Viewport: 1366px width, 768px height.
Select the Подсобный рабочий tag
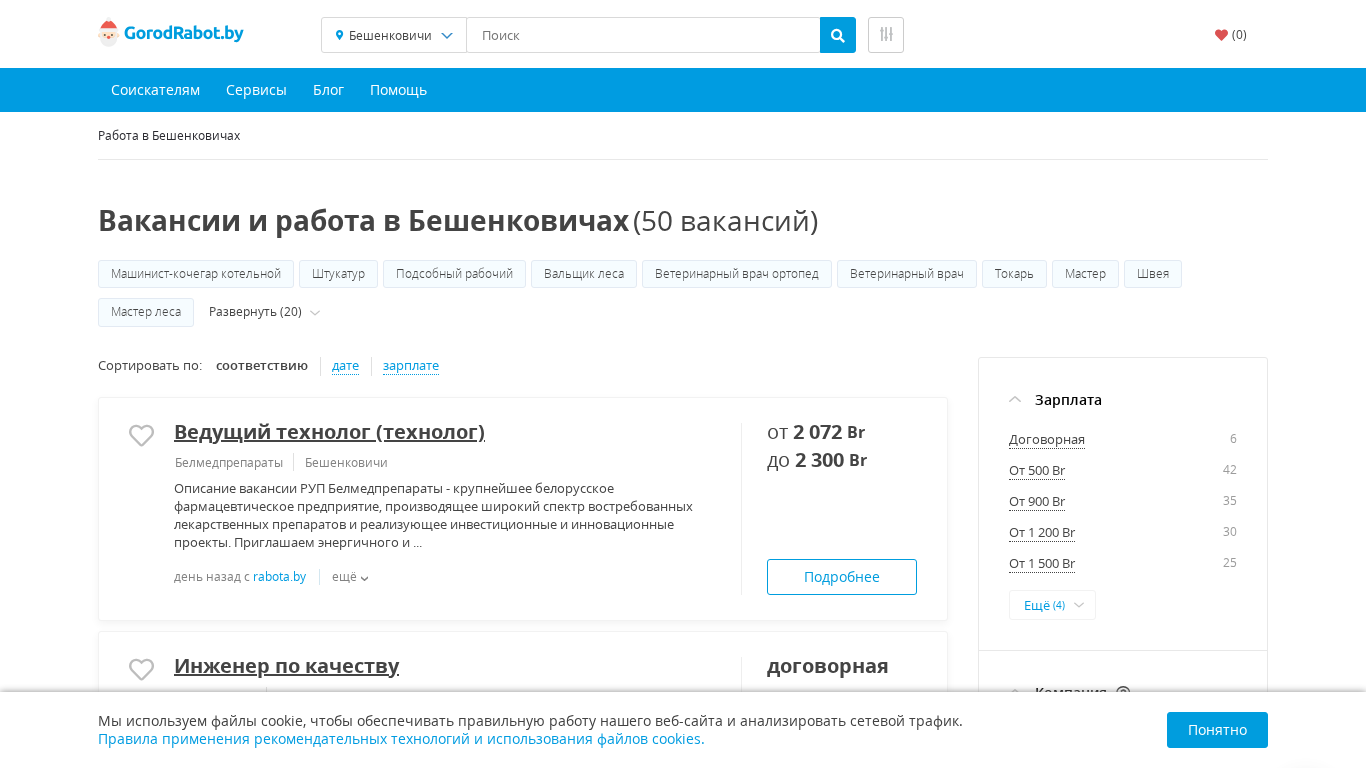(x=454, y=274)
